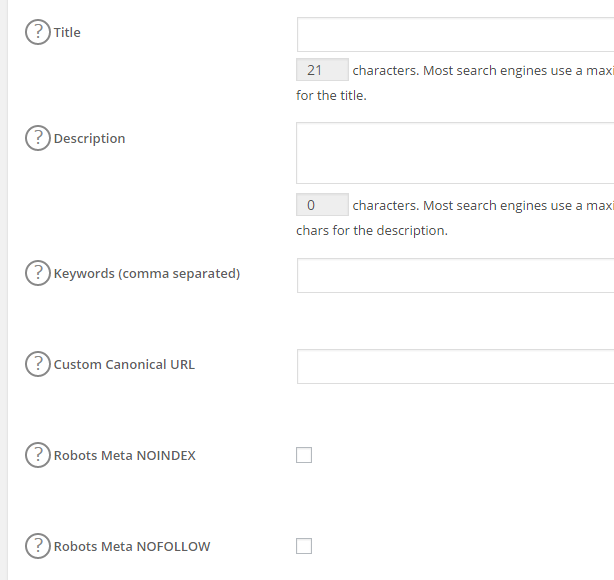Screen dimensions: 614x580
Task: Enable the Robots Meta NOINDEX checkbox
Action: click(304, 455)
